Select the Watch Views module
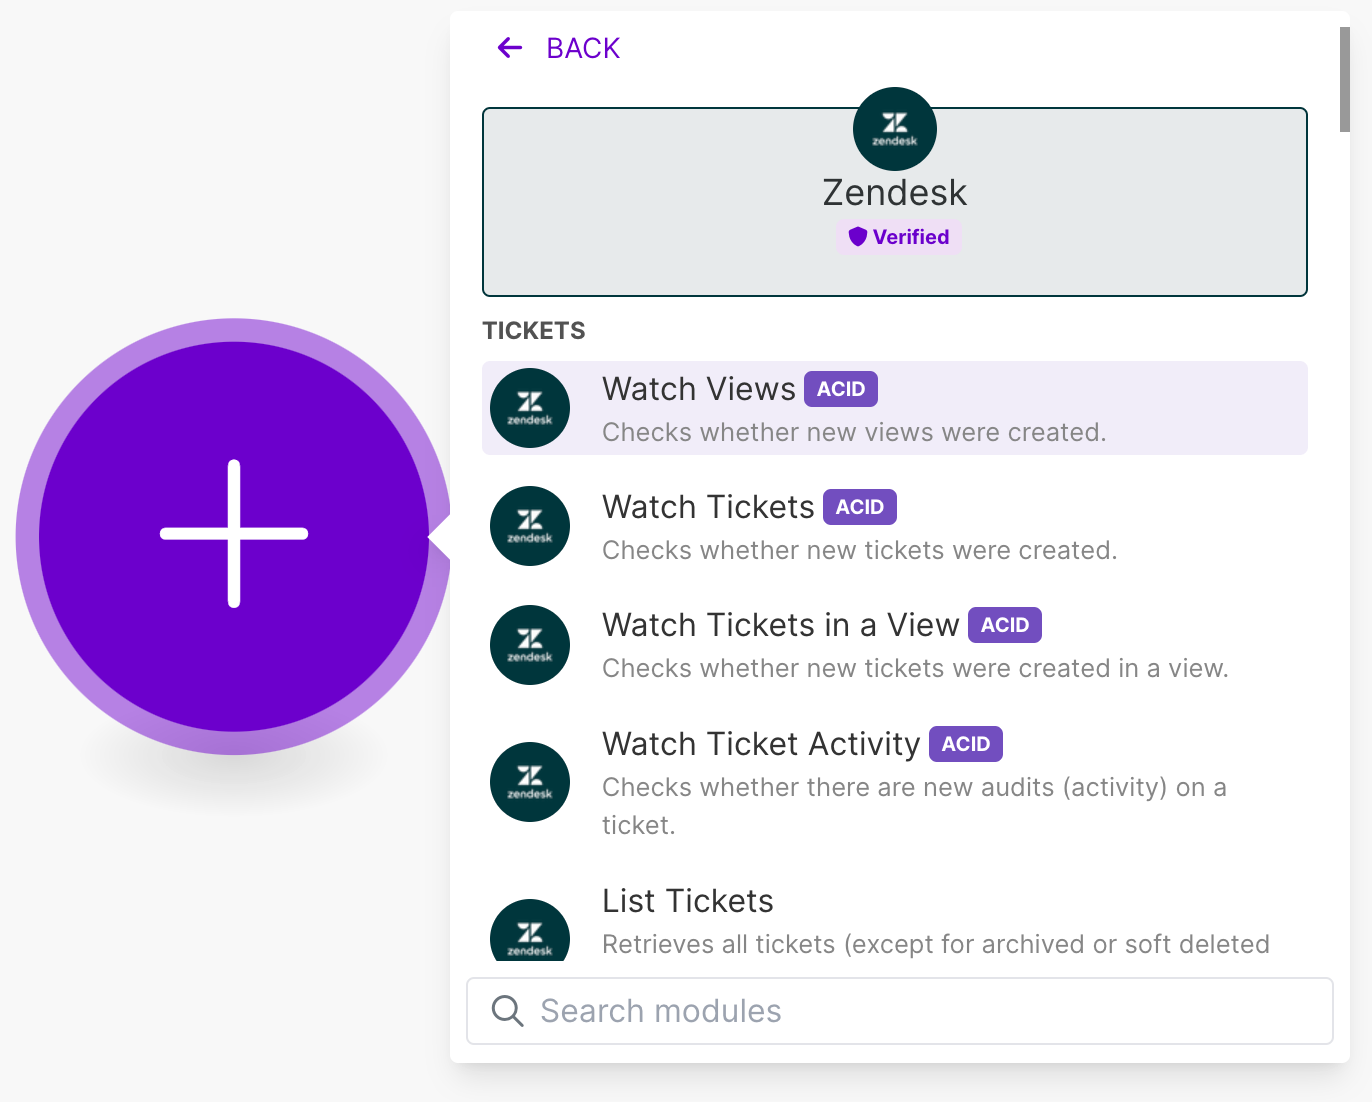The width and height of the screenshot is (1372, 1102). [895, 408]
